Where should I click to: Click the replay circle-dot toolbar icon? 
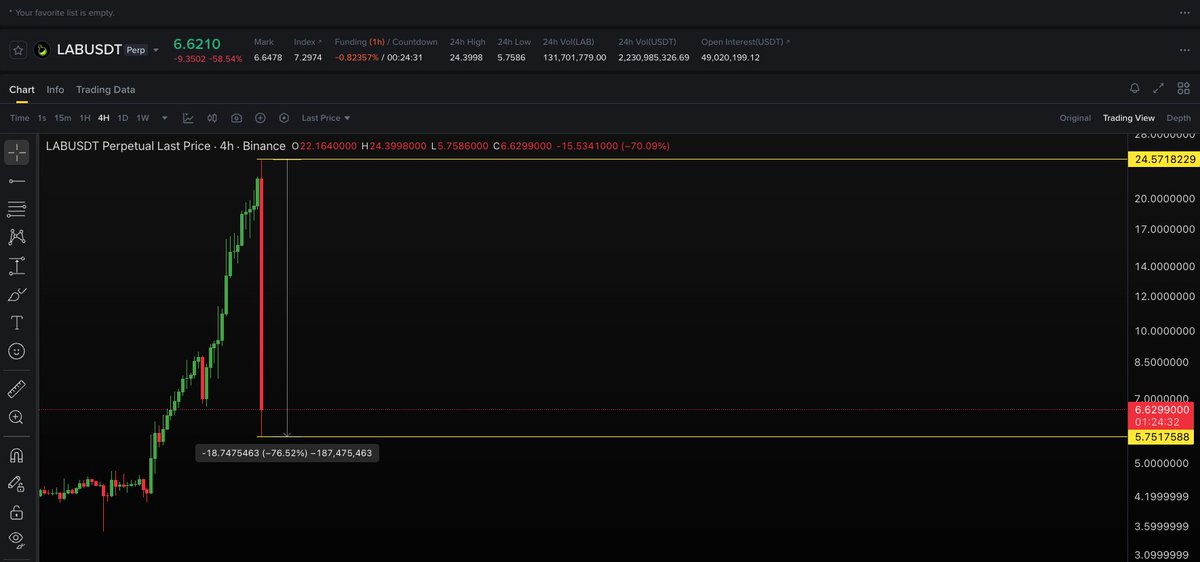pyautogui.click(x=284, y=118)
